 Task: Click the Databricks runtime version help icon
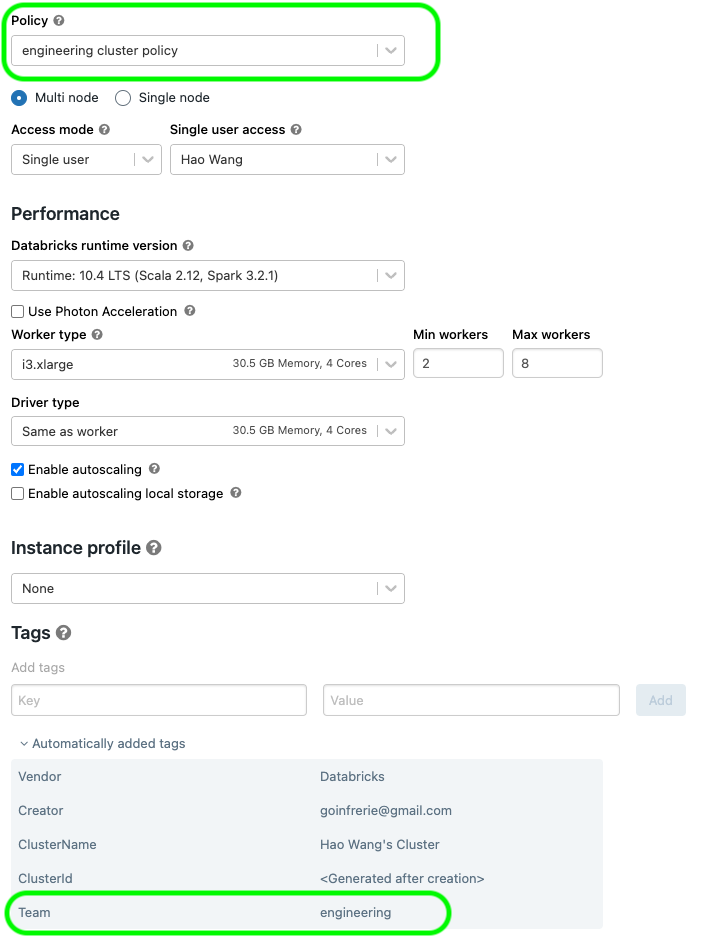click(188, 246)
